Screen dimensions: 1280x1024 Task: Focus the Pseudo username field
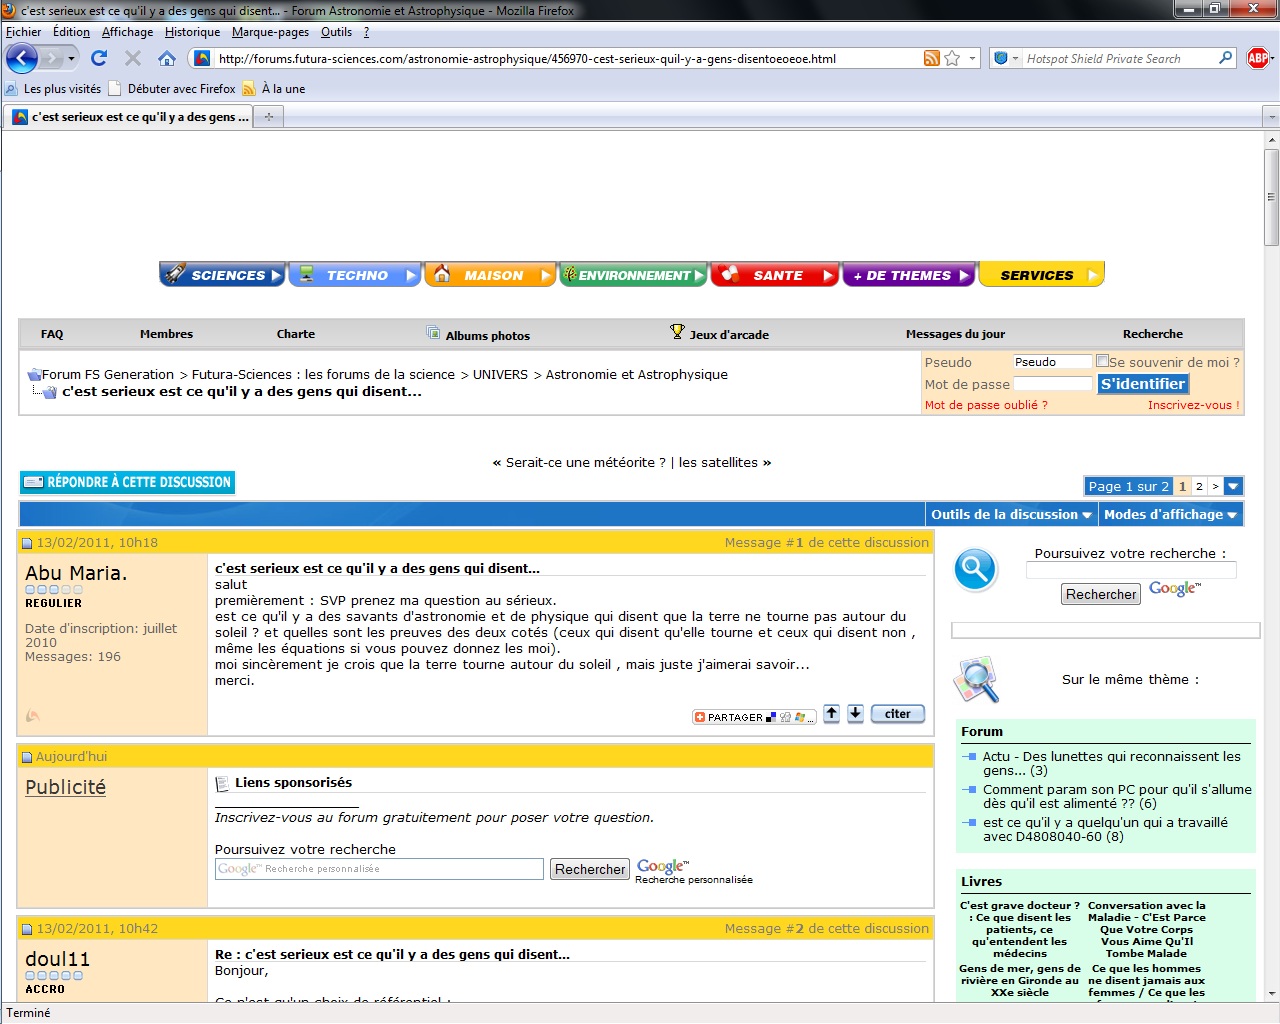(x=1053, y=362)
